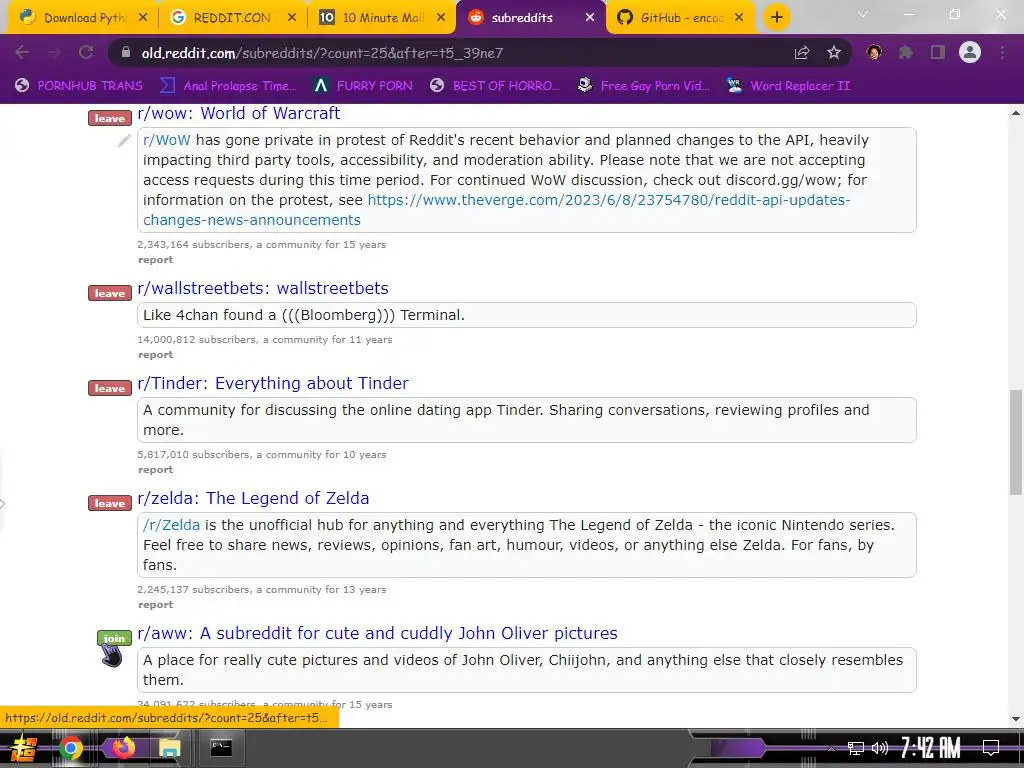
Task: Leave the r/Tinder subreddit
Action: 110,388
